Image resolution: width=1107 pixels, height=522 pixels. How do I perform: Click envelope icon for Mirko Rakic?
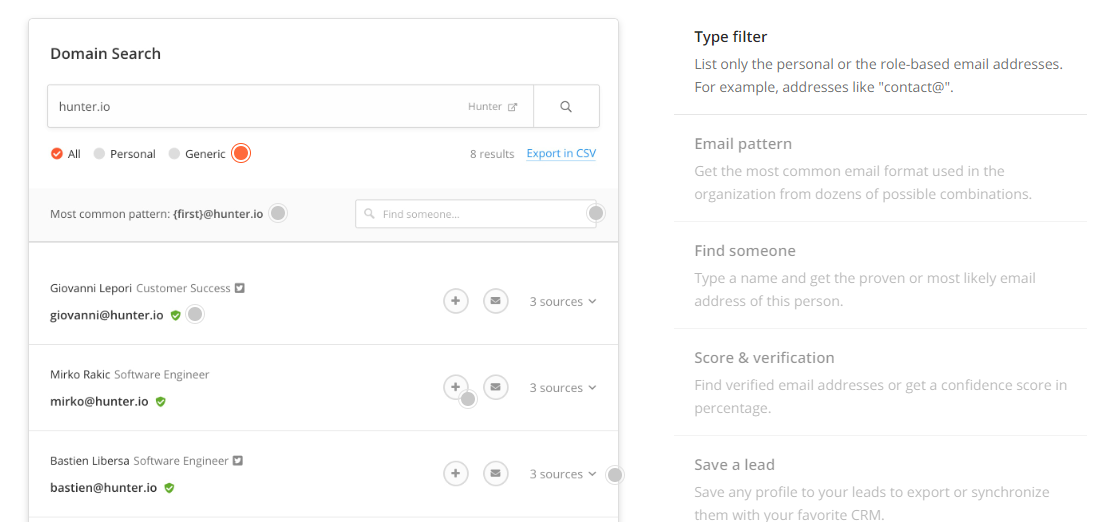(496, 387)
